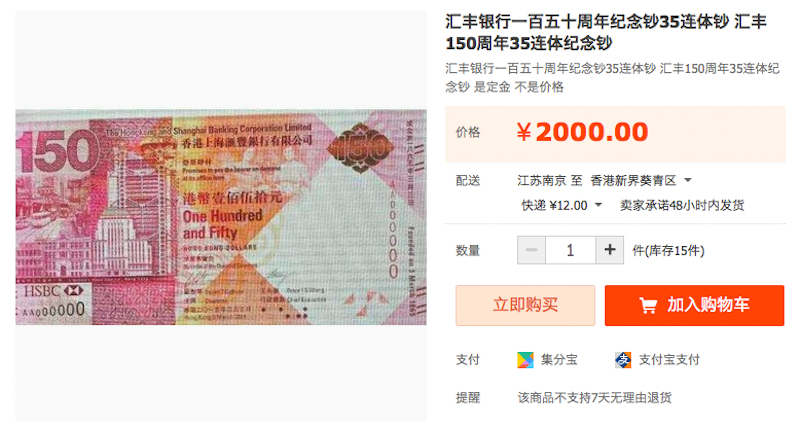This screenshot has height=426, width=800.
Task: Expand the 快递 ¥12.00 shipping dropdown
Action: 561,205
